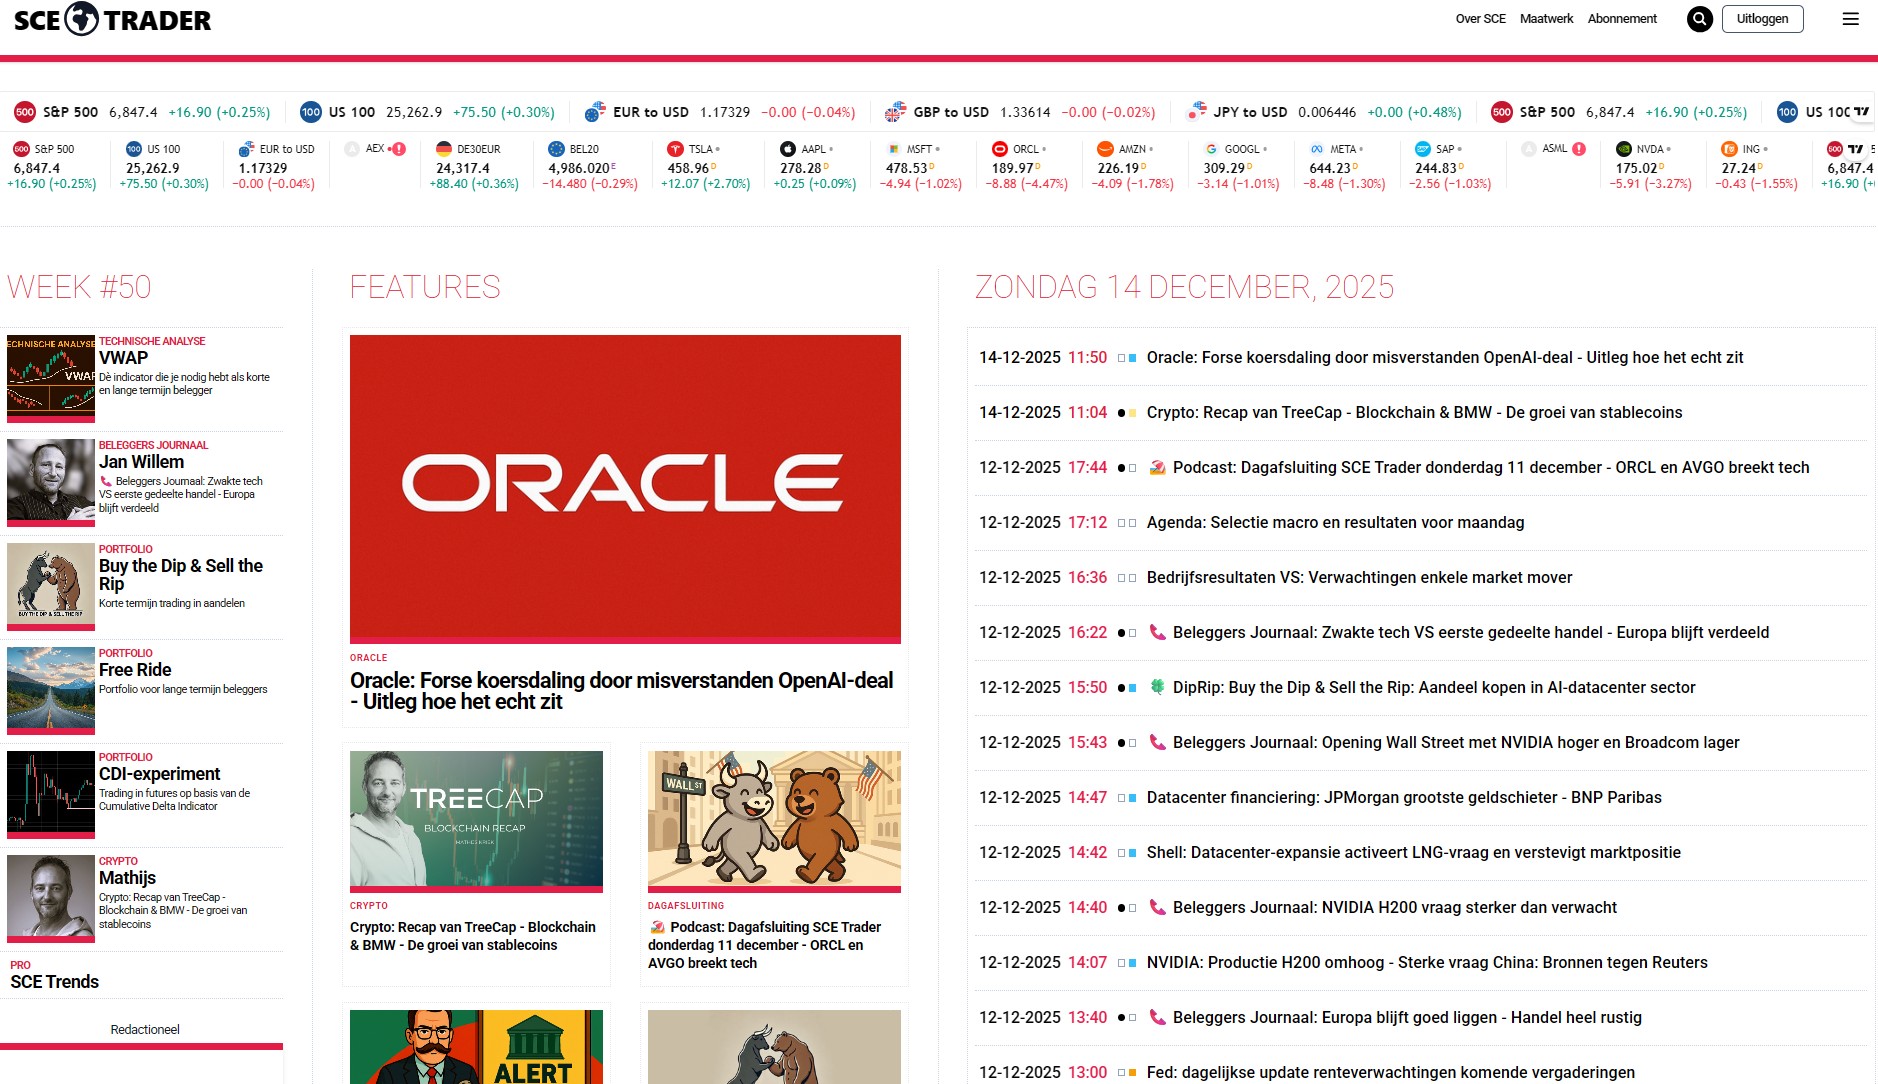This screenshot has width=1878, height=1084.
Task: Click the phone icon in the 13:40 news row
Action: pos(1157,1017)
